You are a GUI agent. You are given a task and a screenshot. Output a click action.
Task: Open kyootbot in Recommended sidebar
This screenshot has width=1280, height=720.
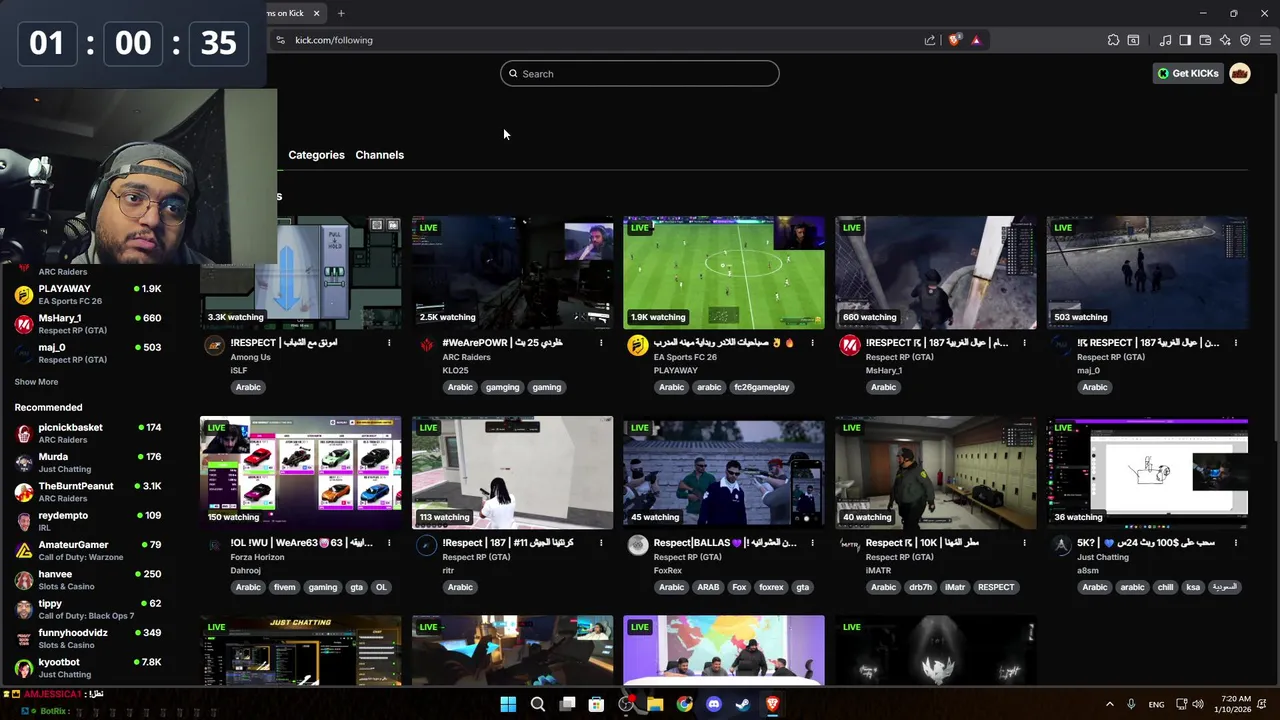[x=88, y=667]
